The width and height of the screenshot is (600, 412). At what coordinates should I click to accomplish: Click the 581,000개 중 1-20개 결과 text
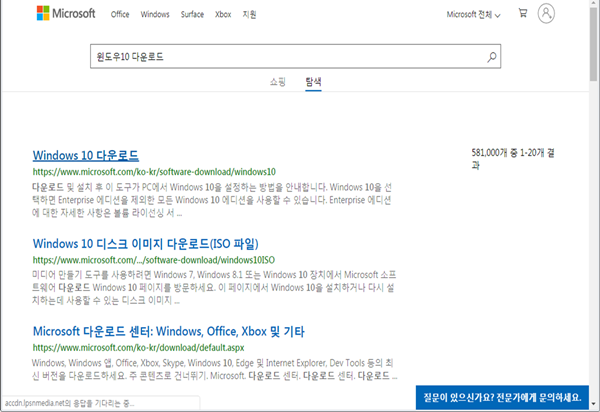(513, 159)
